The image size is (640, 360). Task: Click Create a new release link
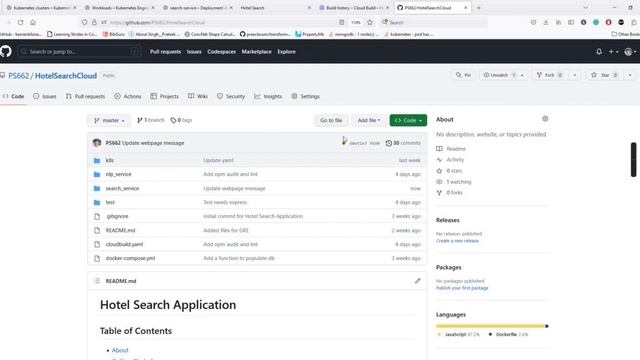pyautogui.click(x=457, y=241)
